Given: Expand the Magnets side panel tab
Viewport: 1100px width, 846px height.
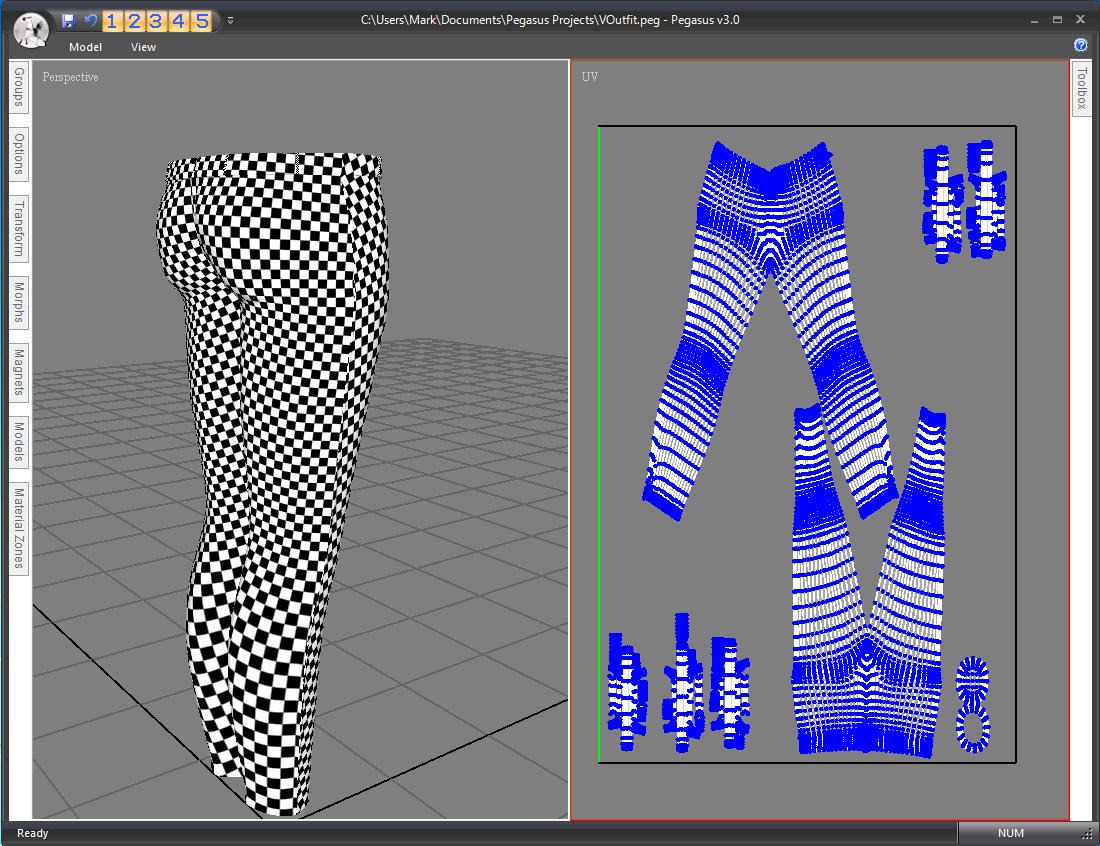Looking at the screenshot, I should tap(19, 372).
